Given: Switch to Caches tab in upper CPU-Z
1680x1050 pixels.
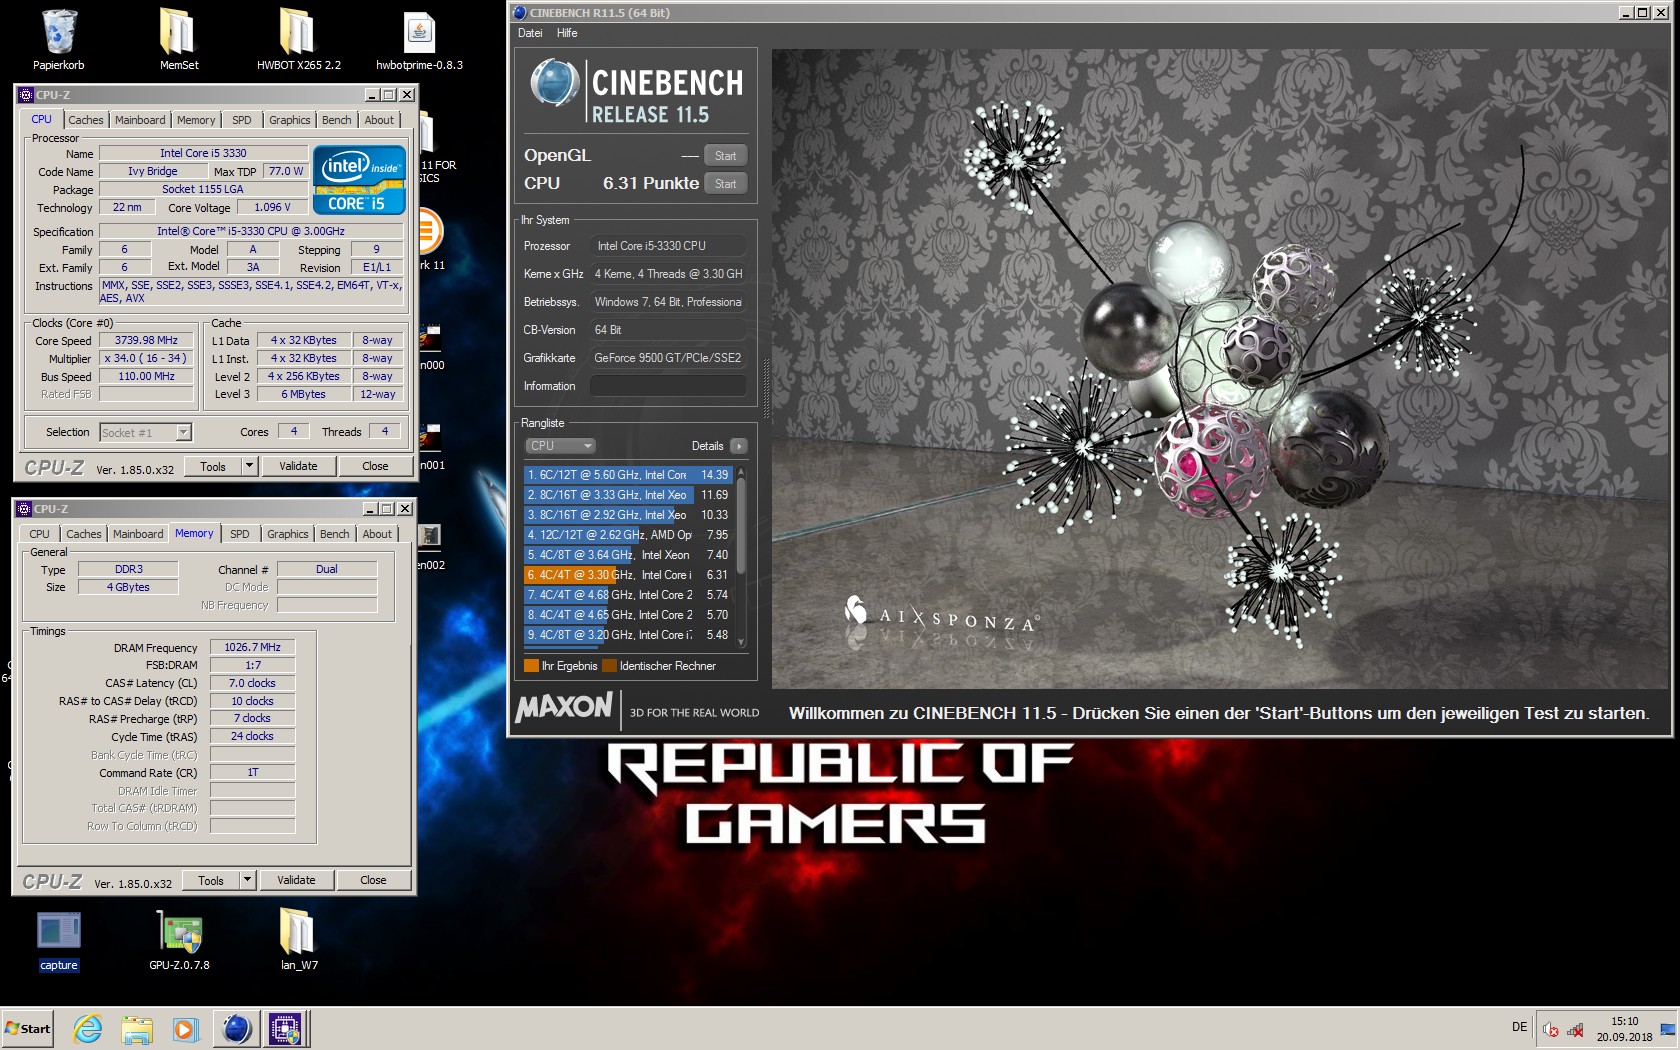Looking at the screenshot, I should coord(86,120).
